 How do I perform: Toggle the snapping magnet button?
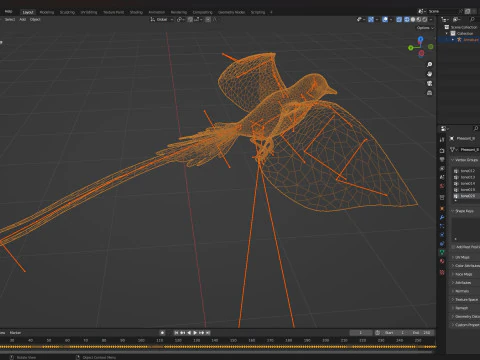[190, 20]
